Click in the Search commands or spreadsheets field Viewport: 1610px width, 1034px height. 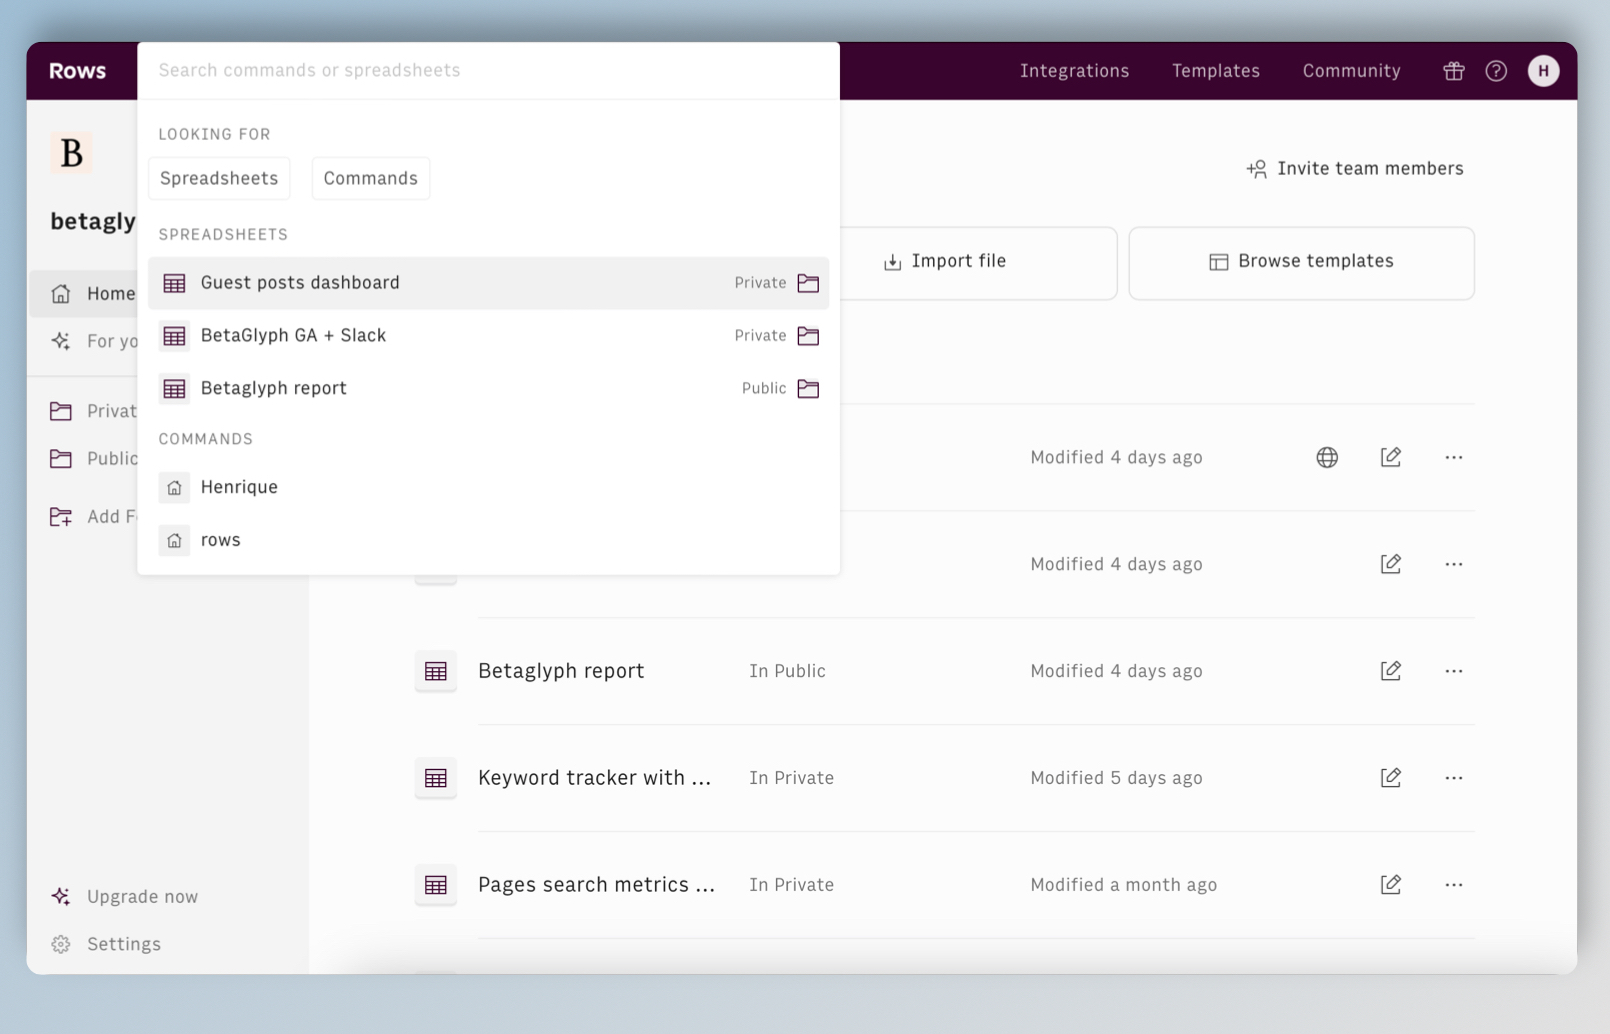point(488,70)
